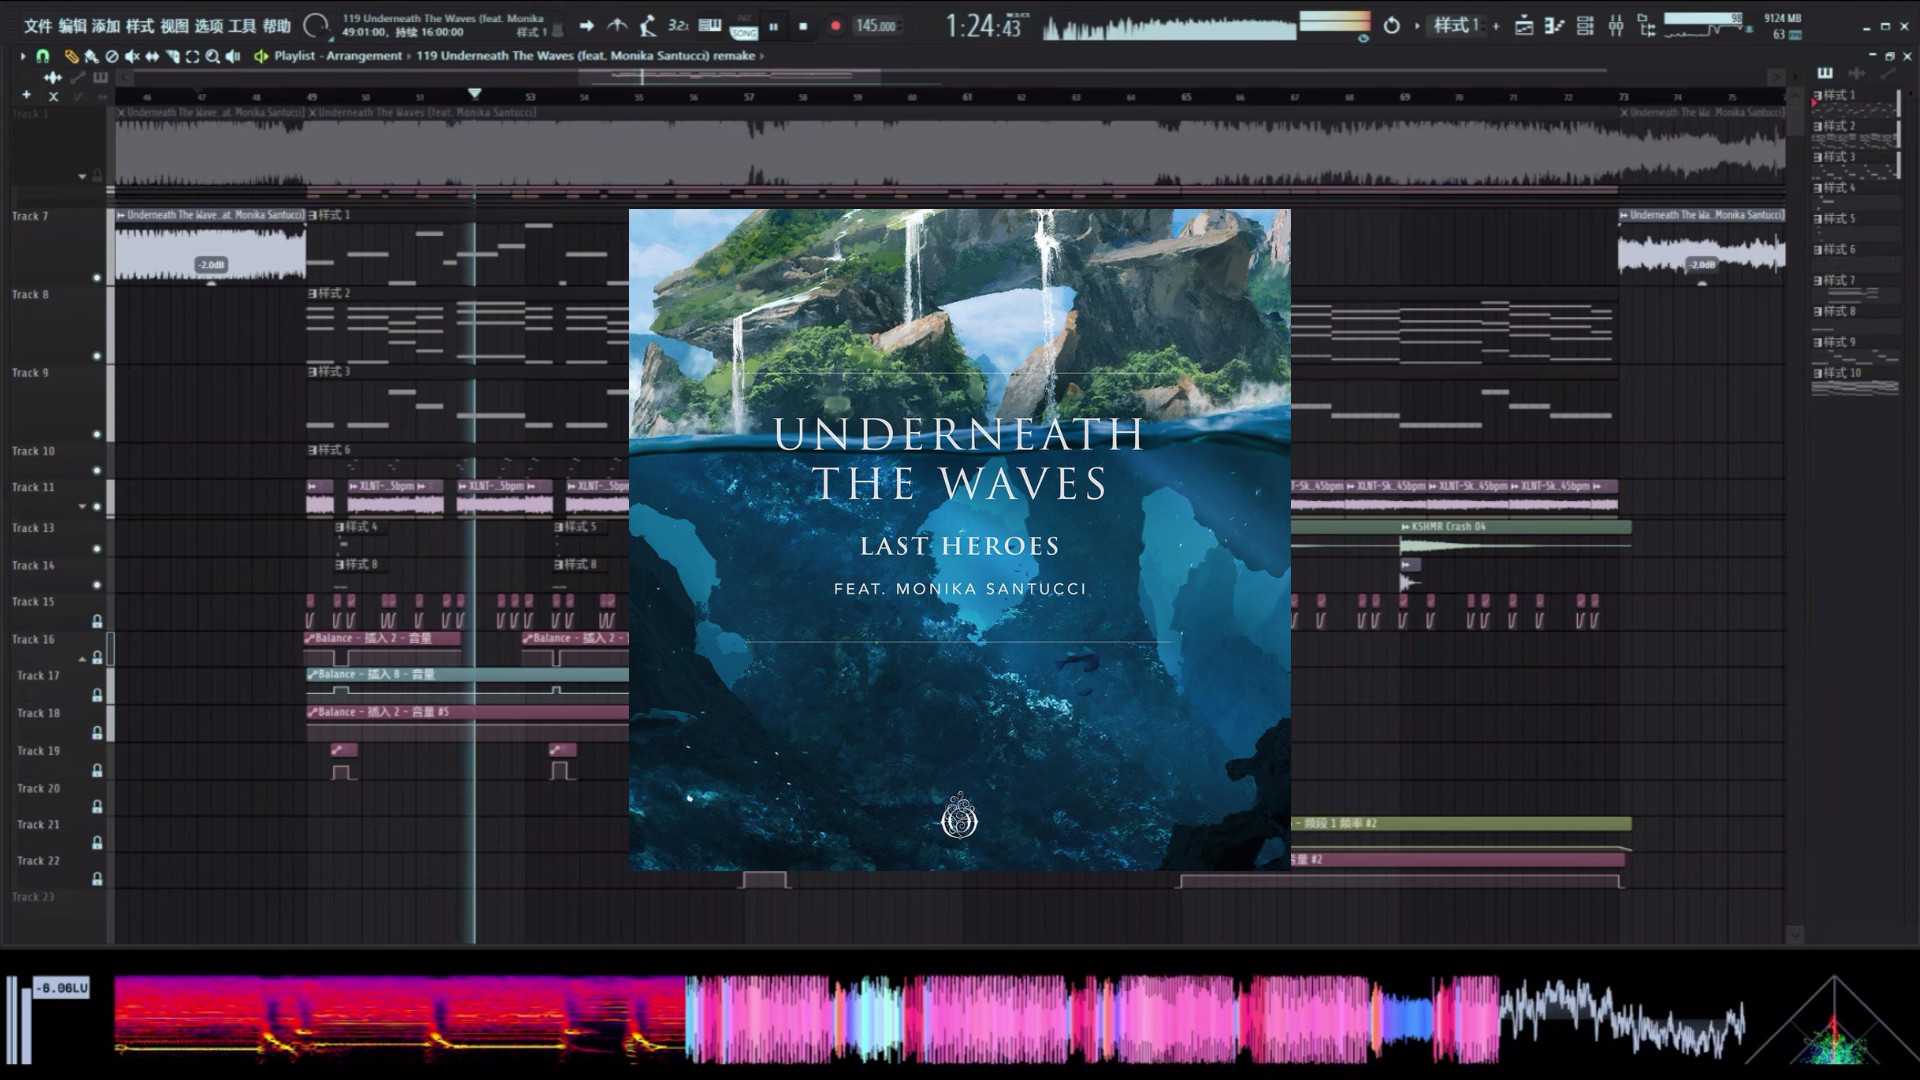Open the 文件 menu
The height and width of the screenshot is (1080, 1920).
pos(37,26)
